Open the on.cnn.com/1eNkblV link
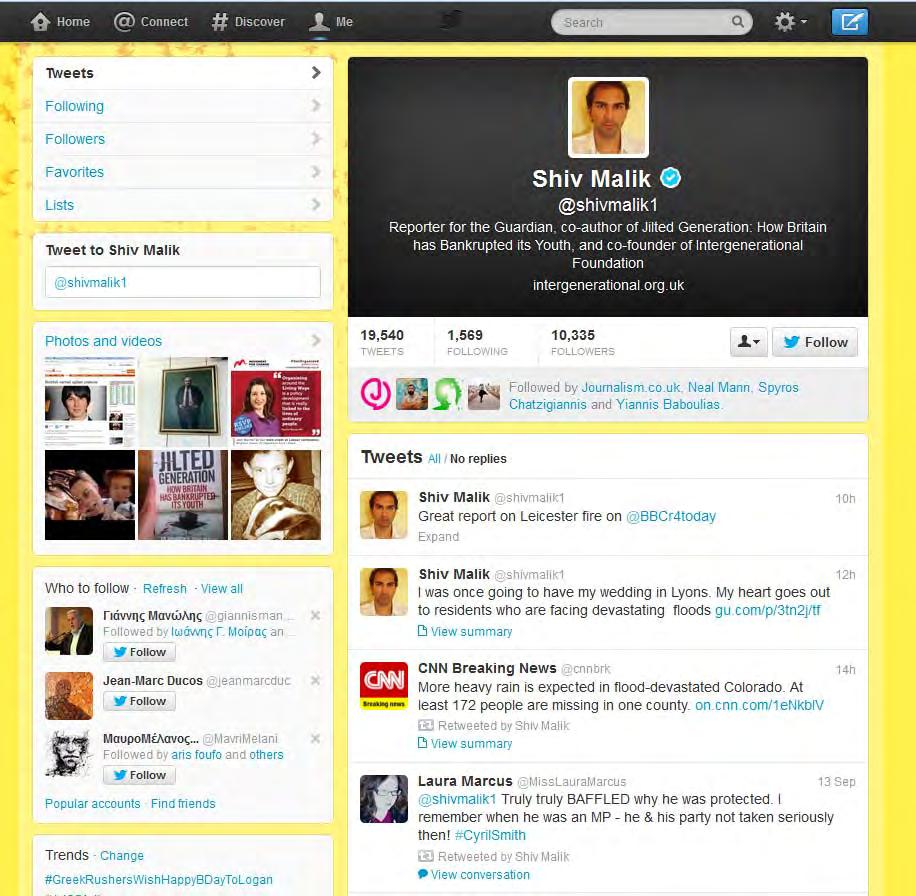The image size is (916, 896). click(x=759, y=705)
